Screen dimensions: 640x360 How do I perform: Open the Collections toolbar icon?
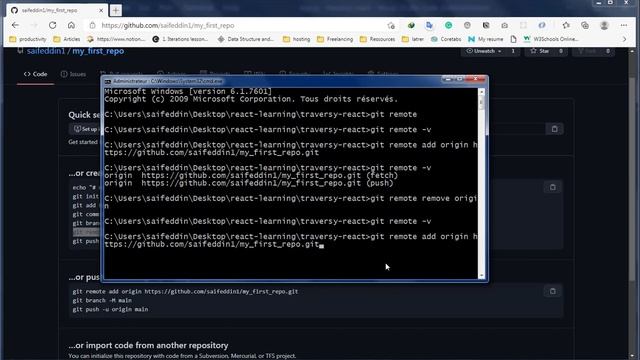coord(585,25)
